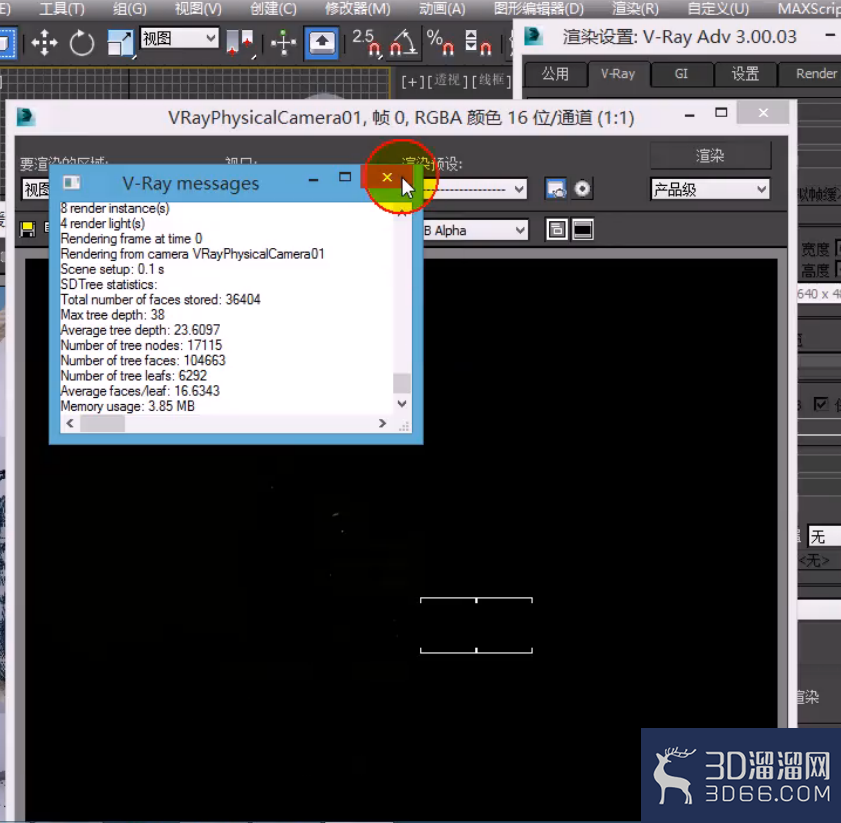The height and width of the screenshot is (823, 841).
Task: Switch to the 设置 tab
Action: pos(745,74)
